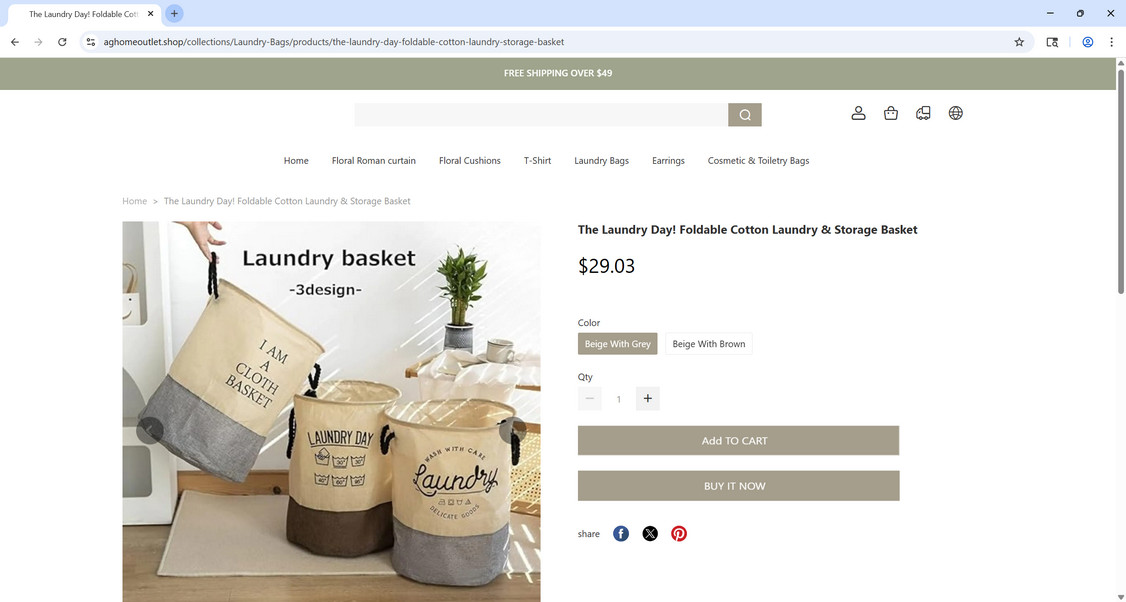Bookmark this page with star icon
The width and height of the screenshot is (1126, 602).
(1019, 42)
